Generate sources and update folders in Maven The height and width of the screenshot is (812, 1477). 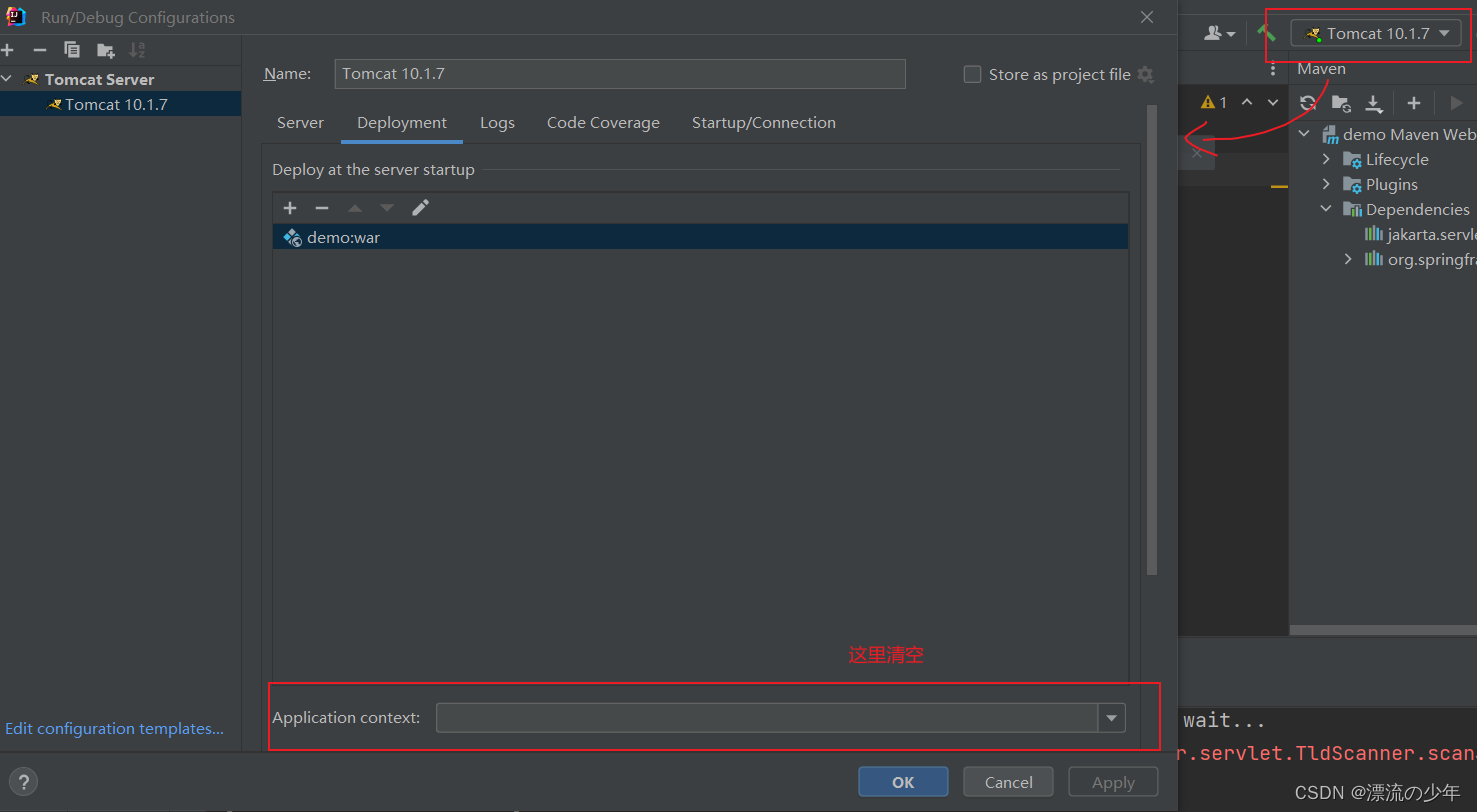pos(1341,102)
